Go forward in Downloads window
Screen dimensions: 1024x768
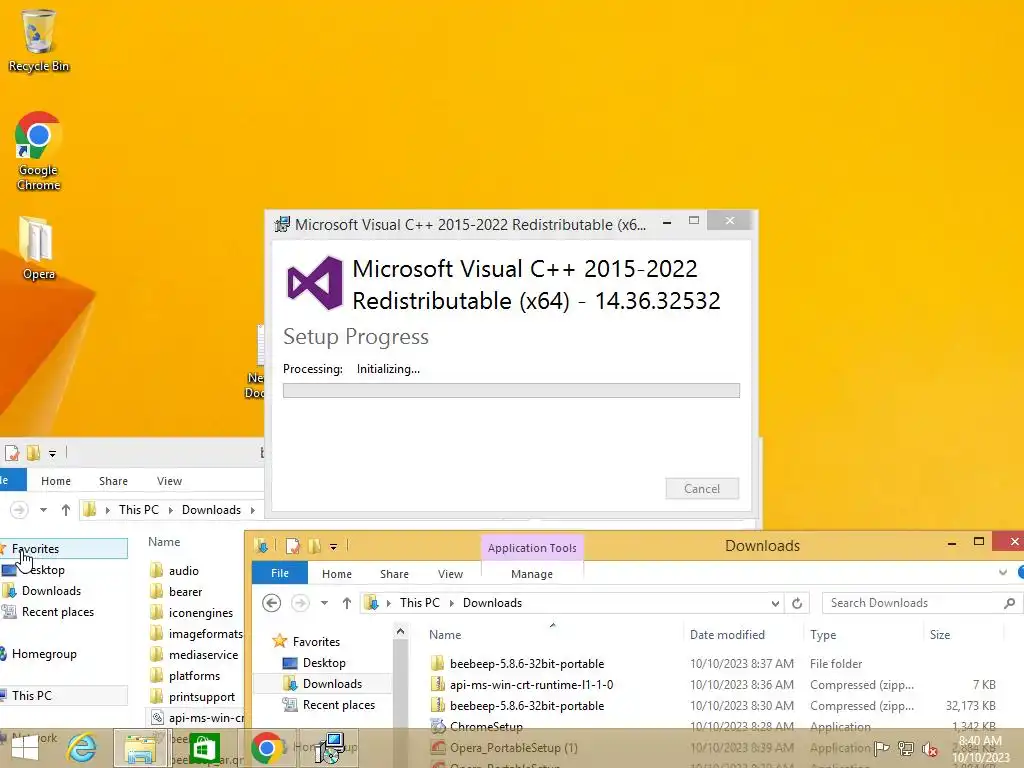(x=300, y=603)
